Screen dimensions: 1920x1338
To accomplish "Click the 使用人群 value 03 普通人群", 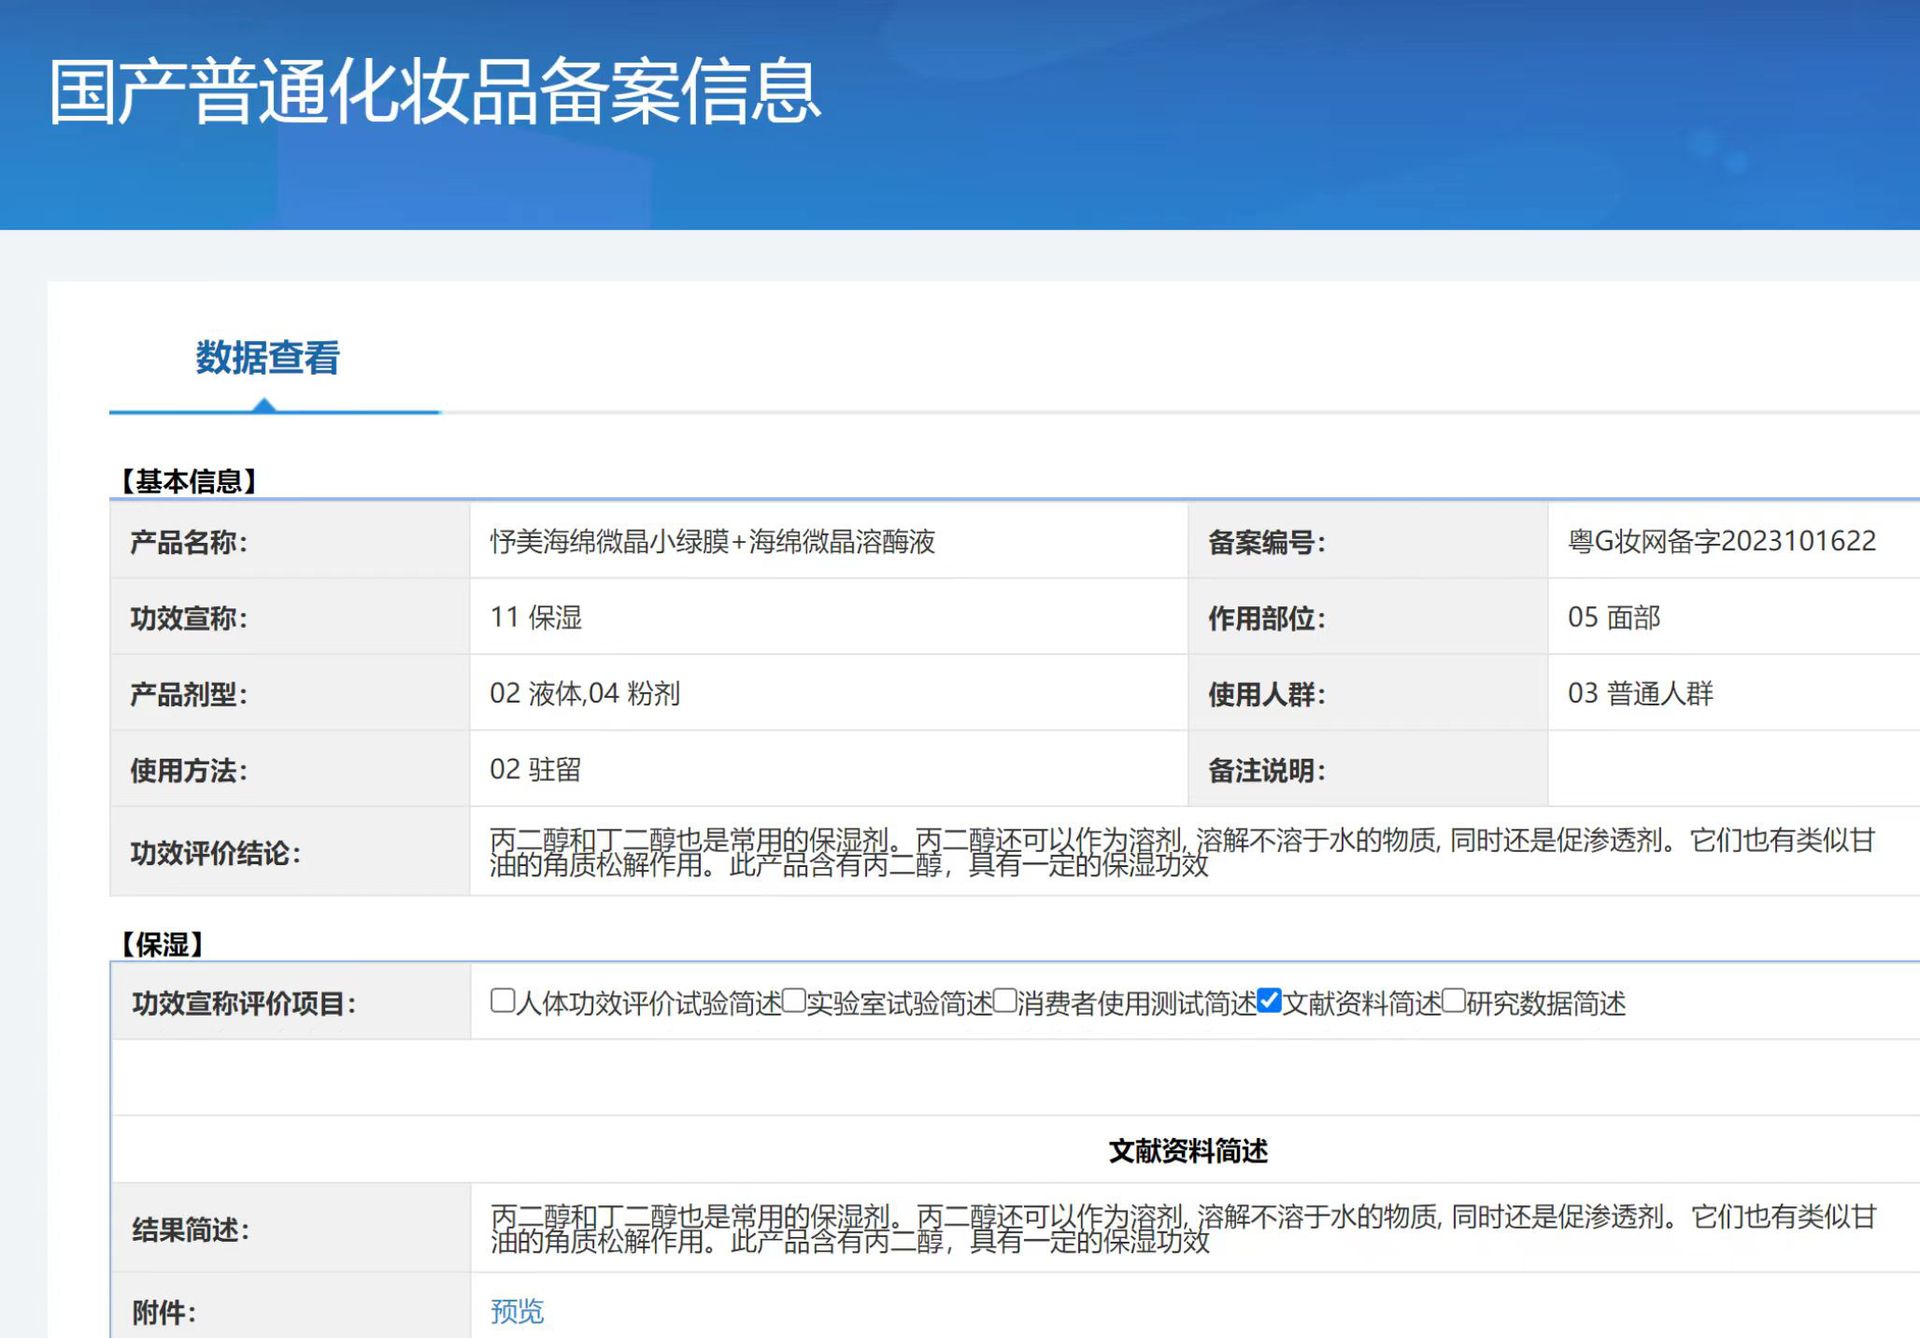I will click(1640, 694).
